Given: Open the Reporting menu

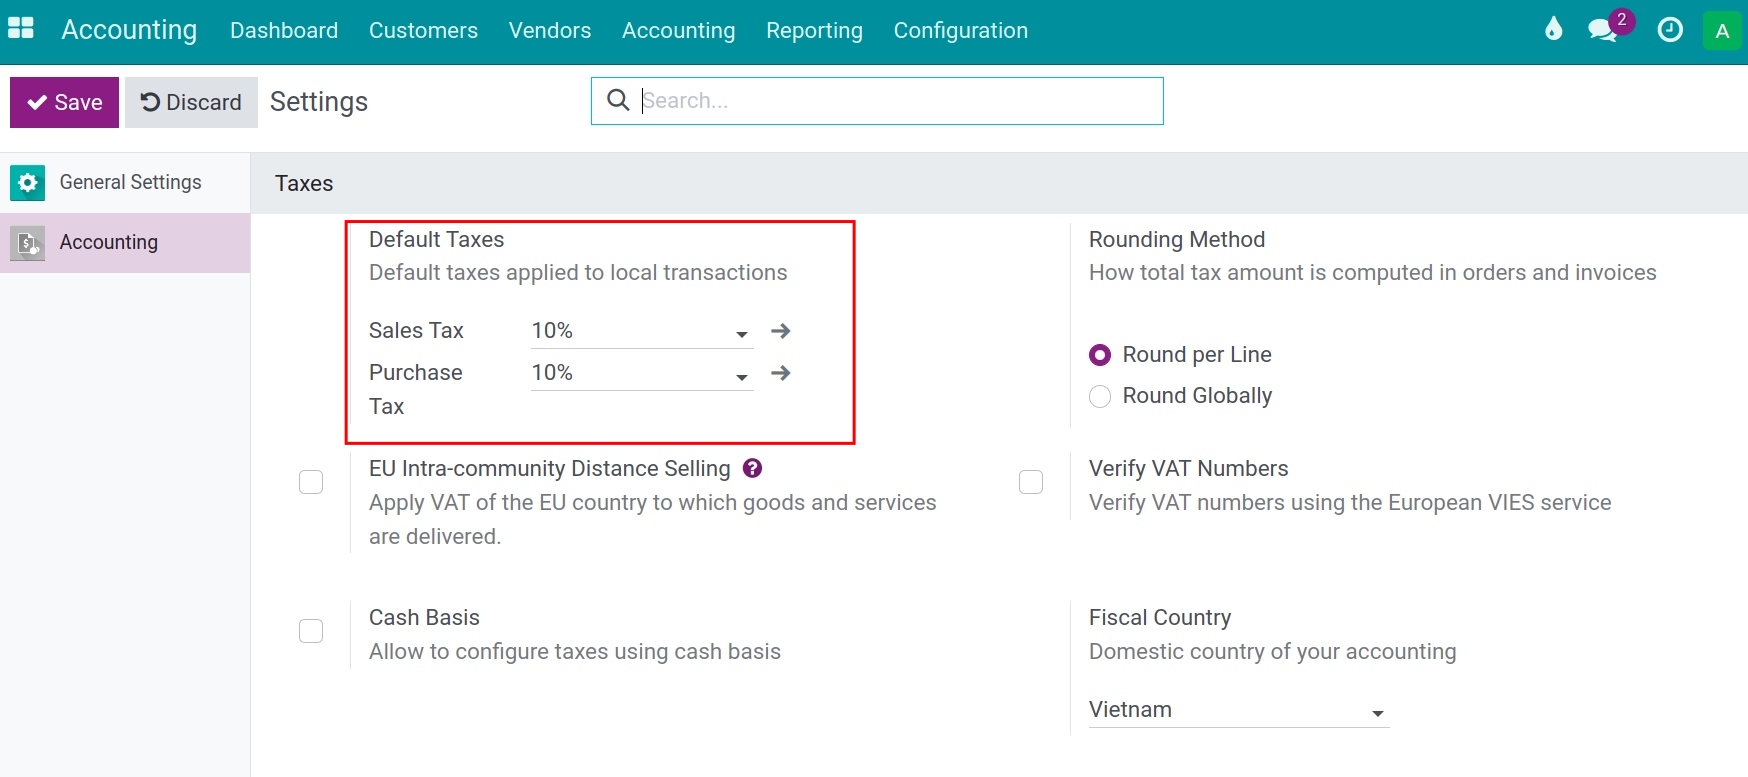Looking at the screenshot, I should pos(814,31).
